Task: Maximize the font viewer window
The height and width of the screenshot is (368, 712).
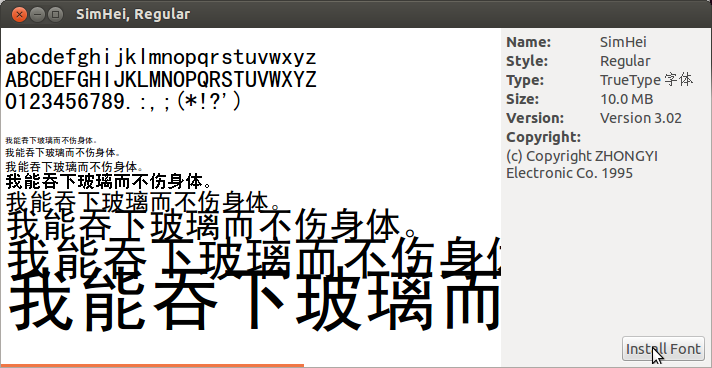Action: 55,14
